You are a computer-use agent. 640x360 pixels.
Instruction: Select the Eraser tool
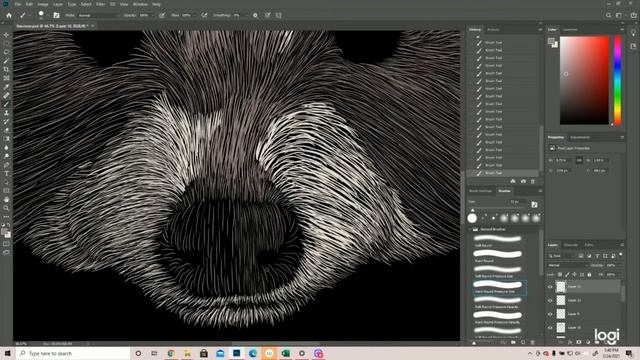point(6,130)
